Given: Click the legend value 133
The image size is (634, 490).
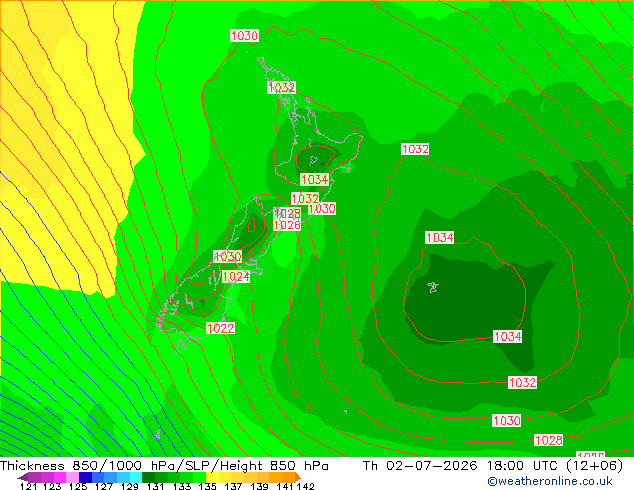Looking at the screenshot, I should 182,486.
